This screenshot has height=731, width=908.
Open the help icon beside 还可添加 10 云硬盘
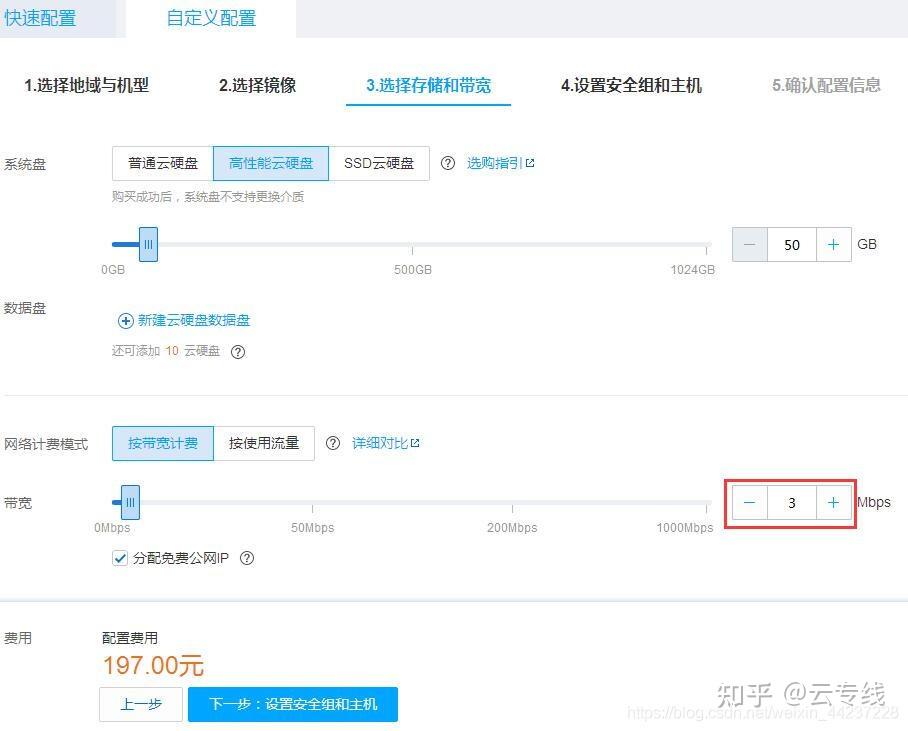237,351
